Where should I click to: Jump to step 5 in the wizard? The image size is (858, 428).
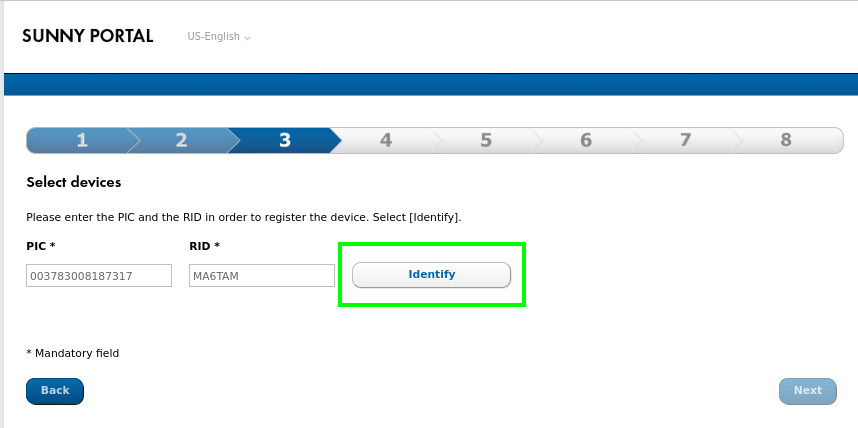[486, 141]
